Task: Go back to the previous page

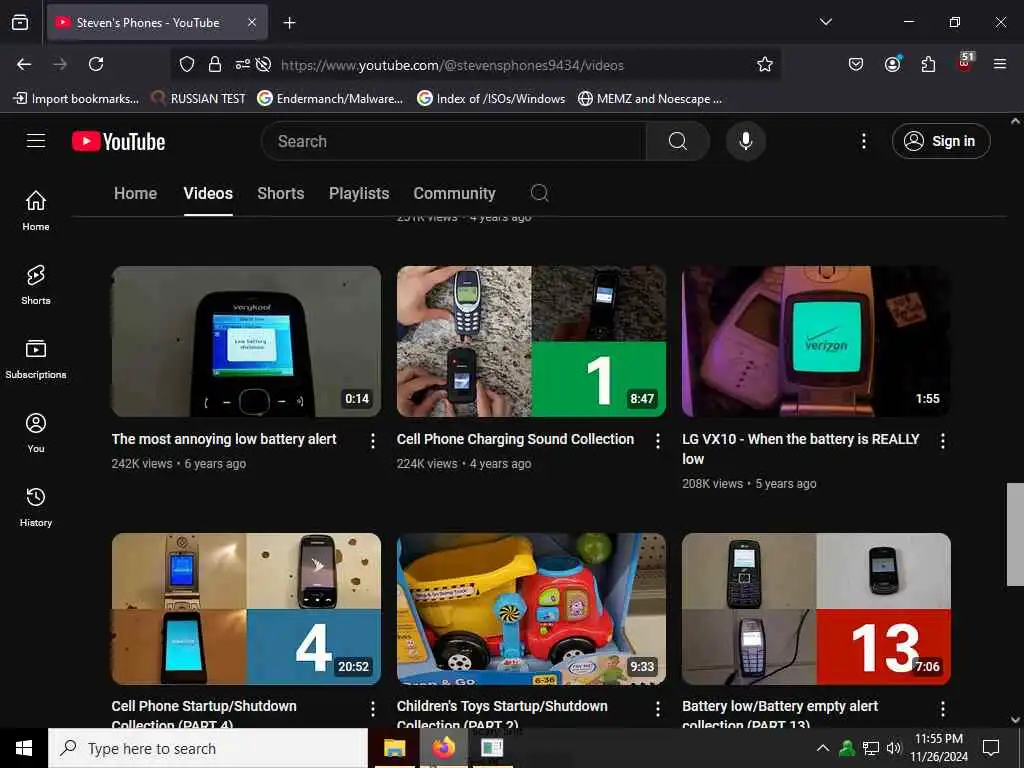Action: point(24,64)
